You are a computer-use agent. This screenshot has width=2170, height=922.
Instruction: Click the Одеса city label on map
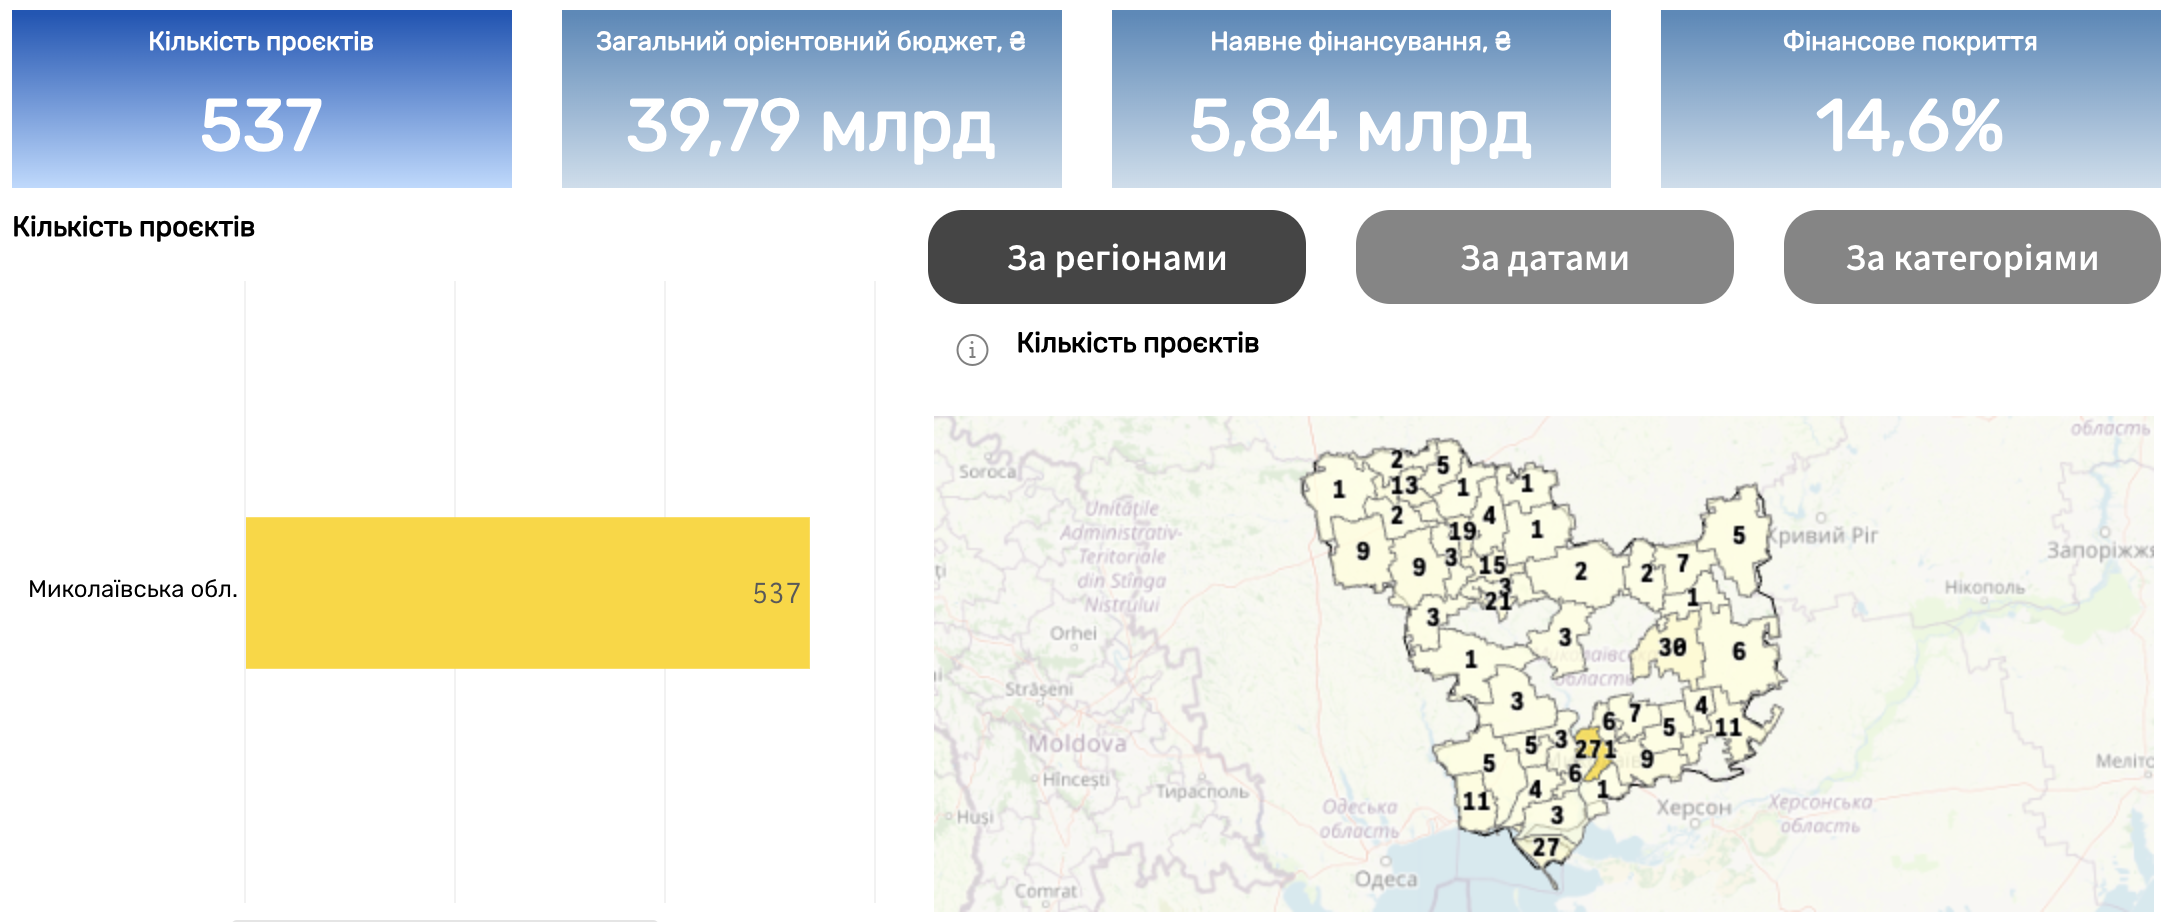[x=1385, y=879]
